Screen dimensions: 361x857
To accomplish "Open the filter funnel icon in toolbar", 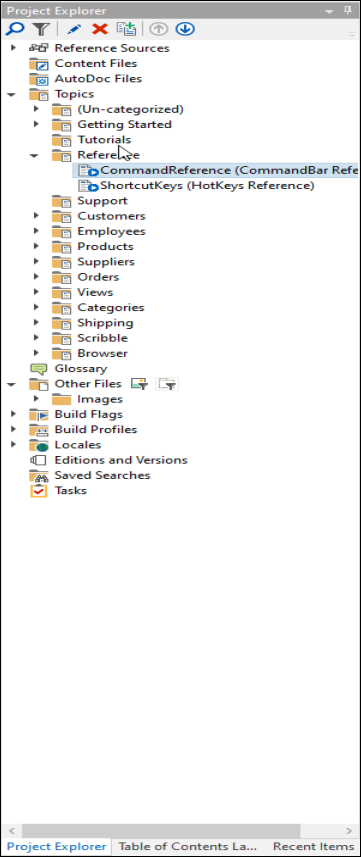I will [40, 29].
